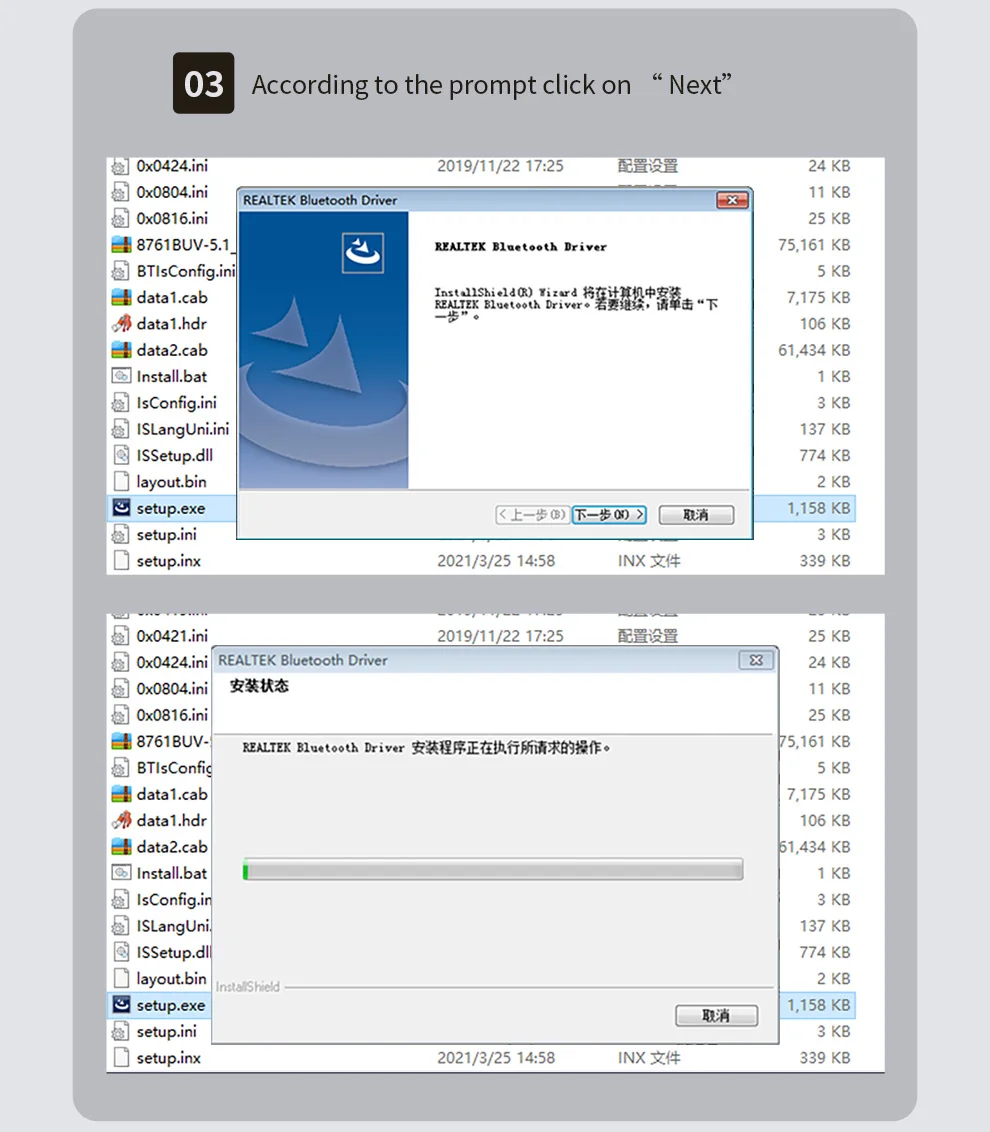Click the layout.bin icon behind the welcome wizard

point(121,482)
